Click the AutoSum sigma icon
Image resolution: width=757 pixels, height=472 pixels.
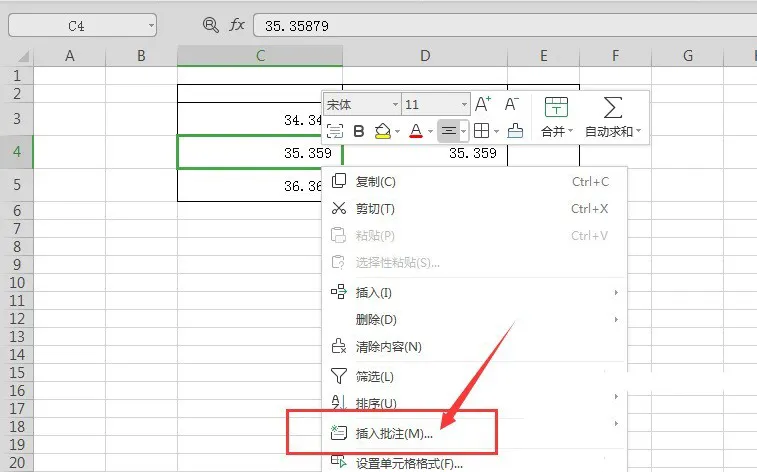[x=612, y=107]
